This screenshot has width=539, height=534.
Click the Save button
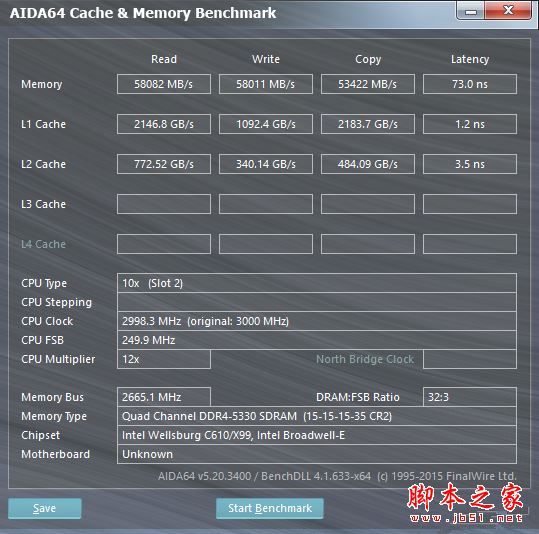pyautogui.click(x=45, y=508)
